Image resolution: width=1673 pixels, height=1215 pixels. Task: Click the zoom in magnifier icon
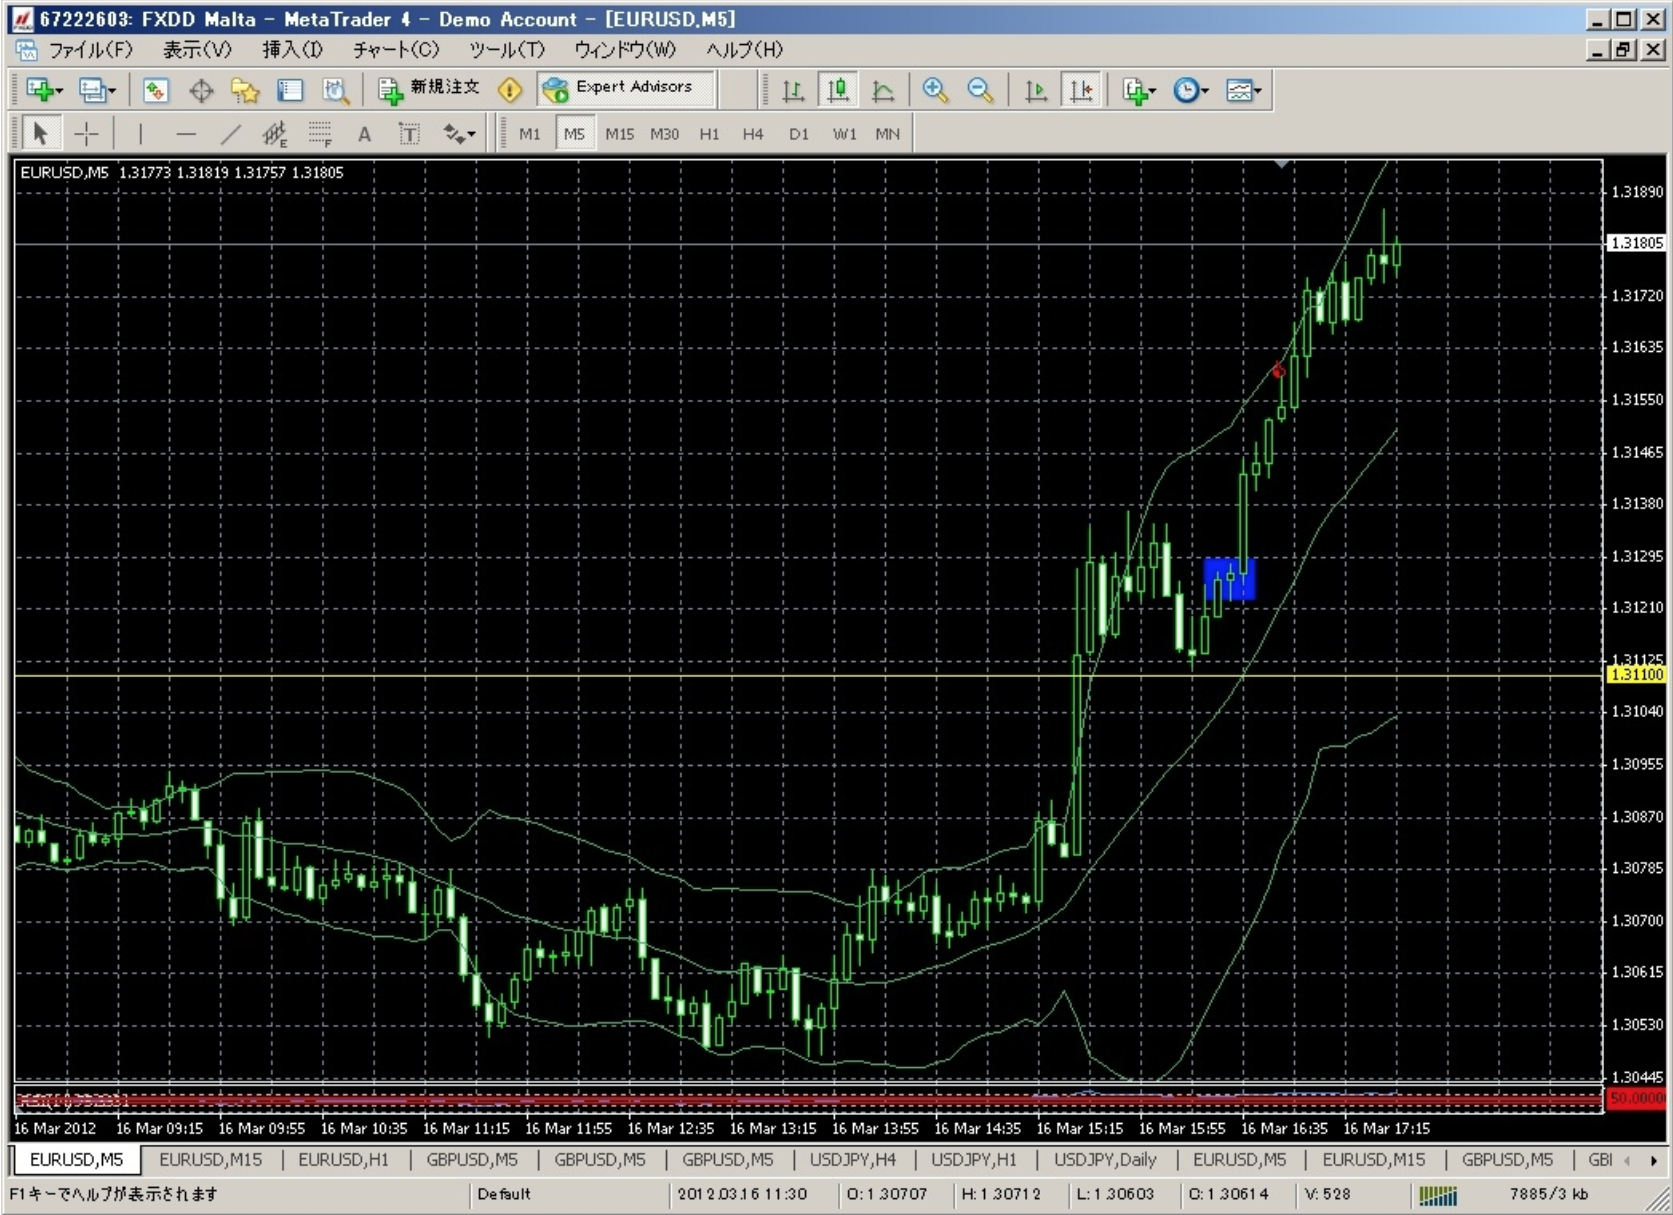(935, 90)
